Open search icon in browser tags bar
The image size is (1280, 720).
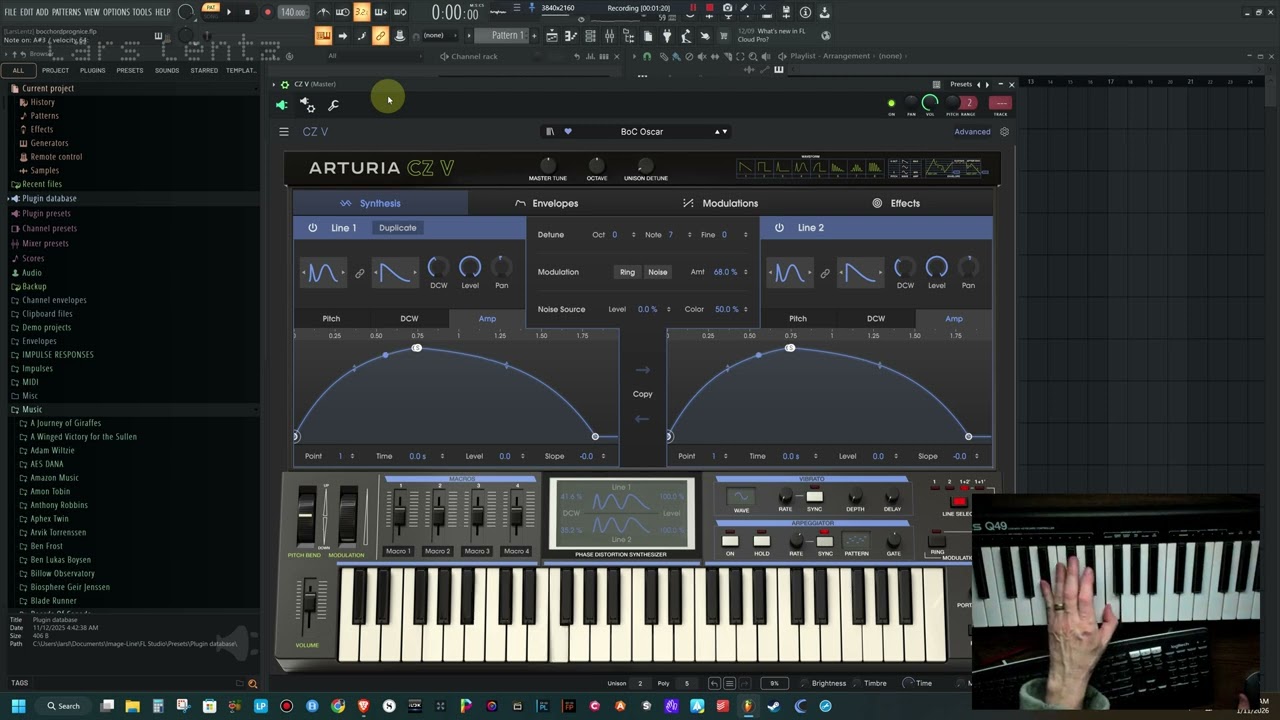252,684
